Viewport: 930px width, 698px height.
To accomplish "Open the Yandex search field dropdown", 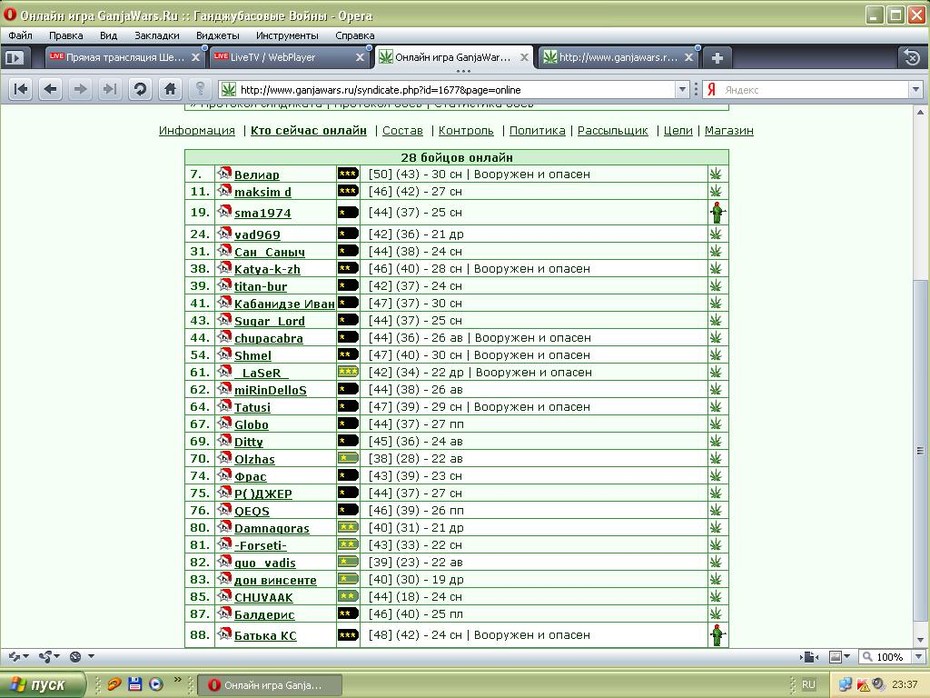I will click(x=916, y=90).
